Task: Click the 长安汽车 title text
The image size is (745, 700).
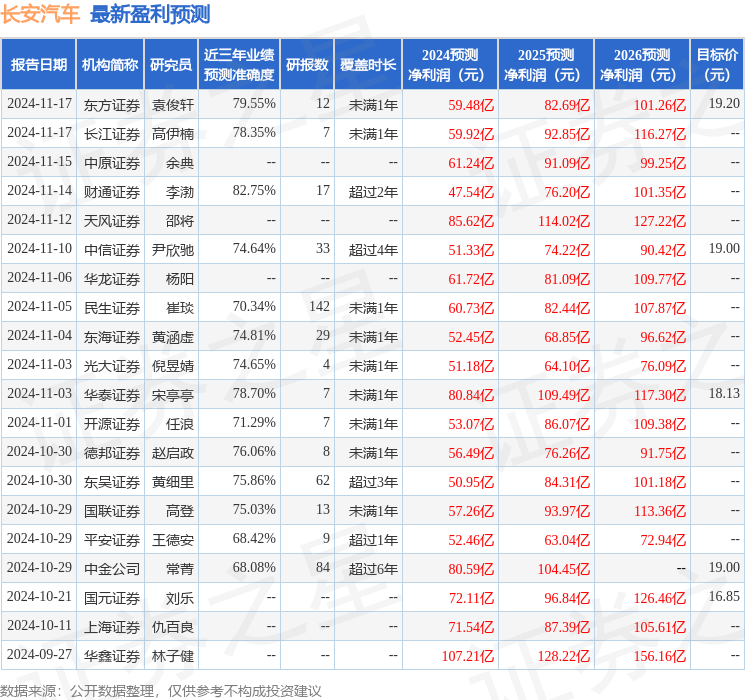Action: 40,14
